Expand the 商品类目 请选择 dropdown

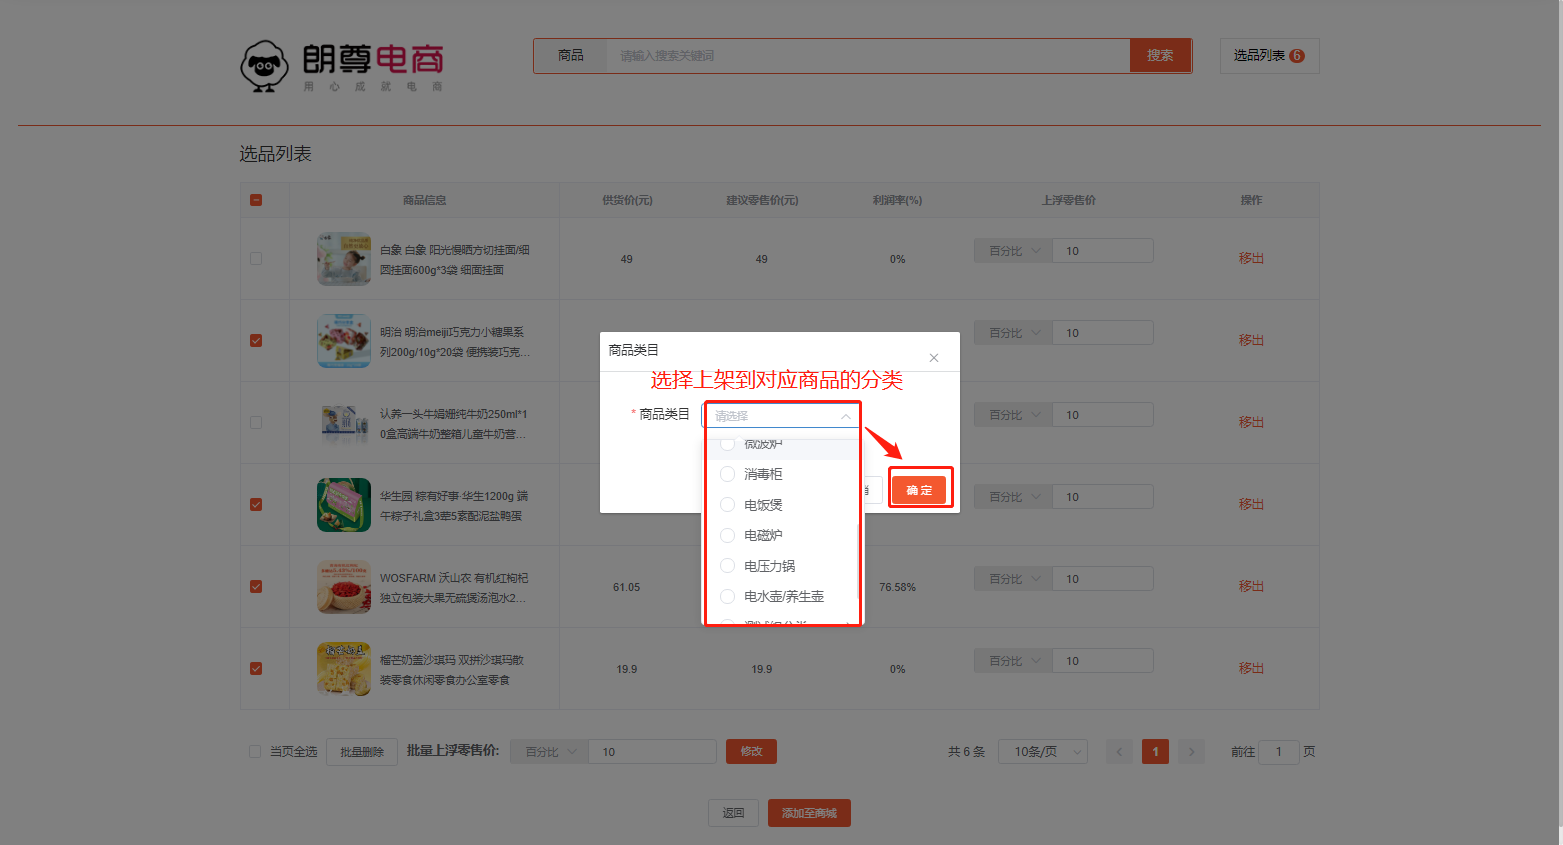781,416
